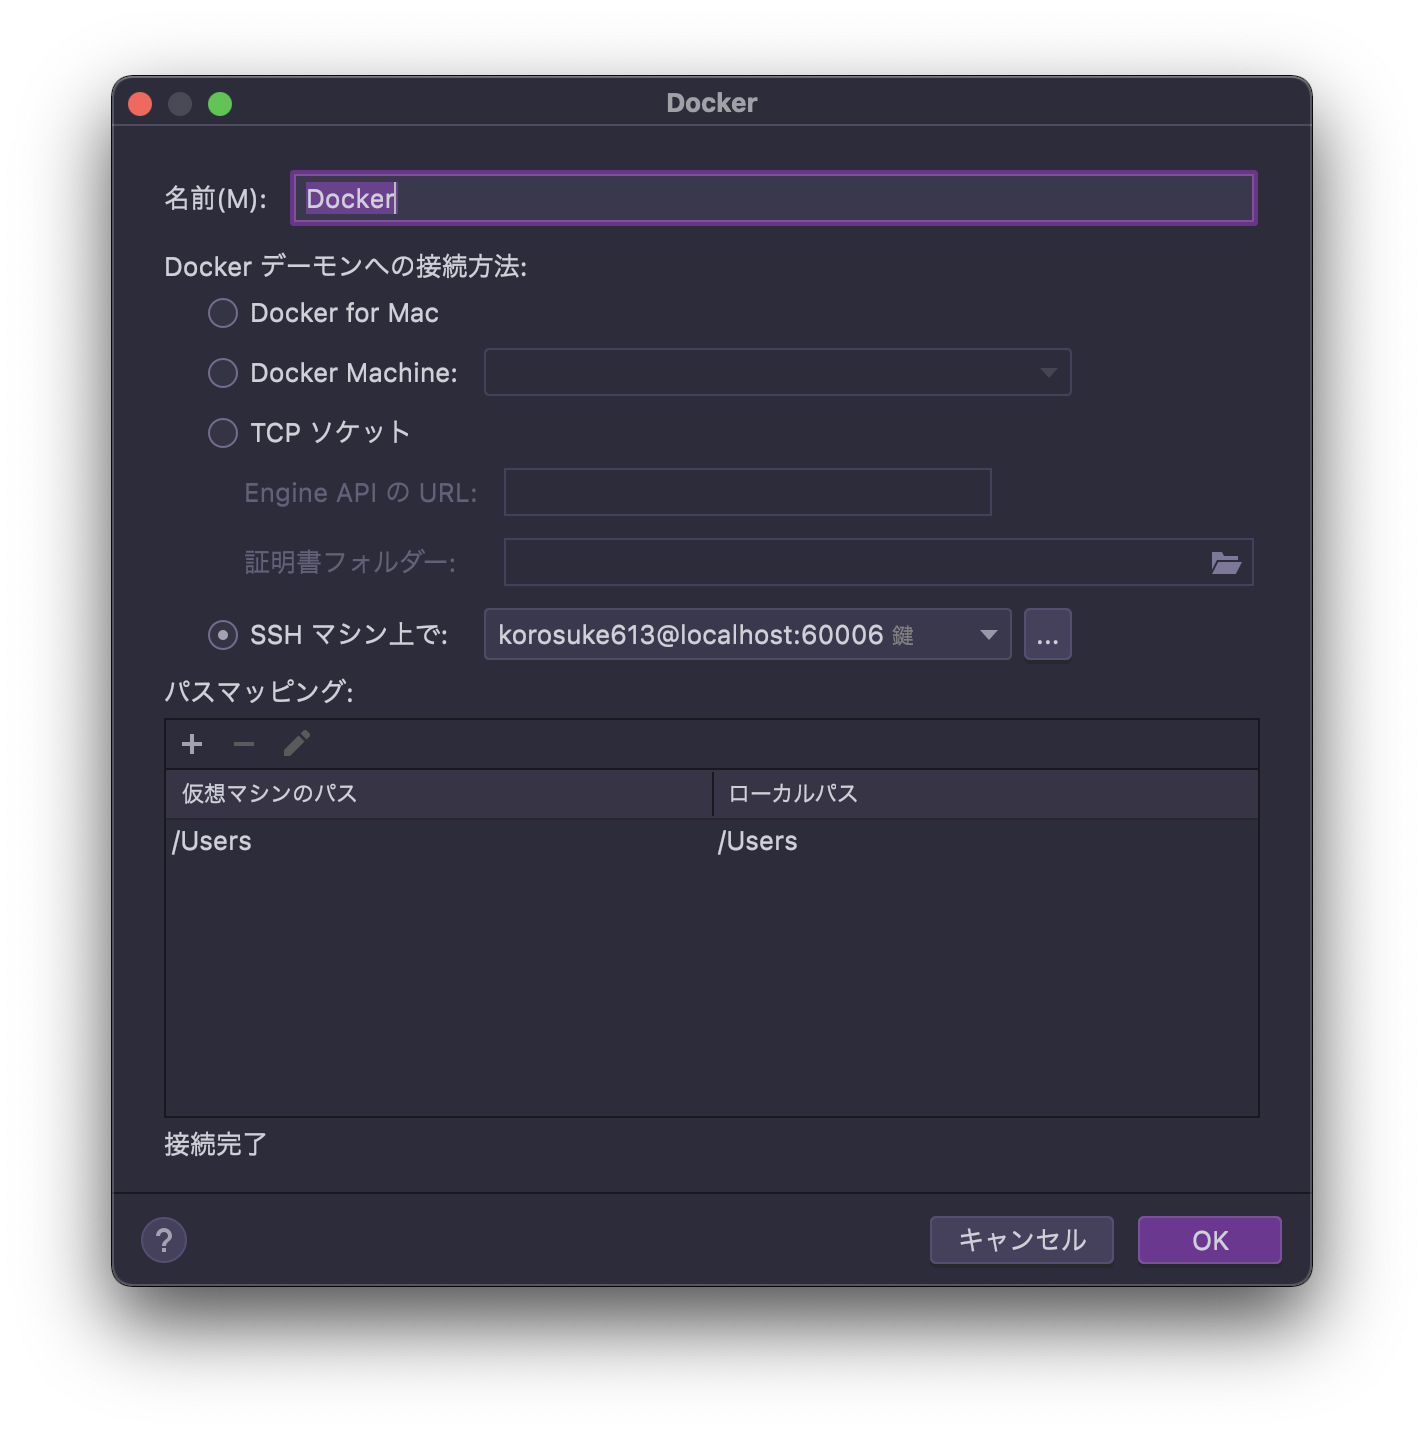Select Docker Machine radio button
The width and height of the screenshot is (1424, 1434).
point(223,373)
